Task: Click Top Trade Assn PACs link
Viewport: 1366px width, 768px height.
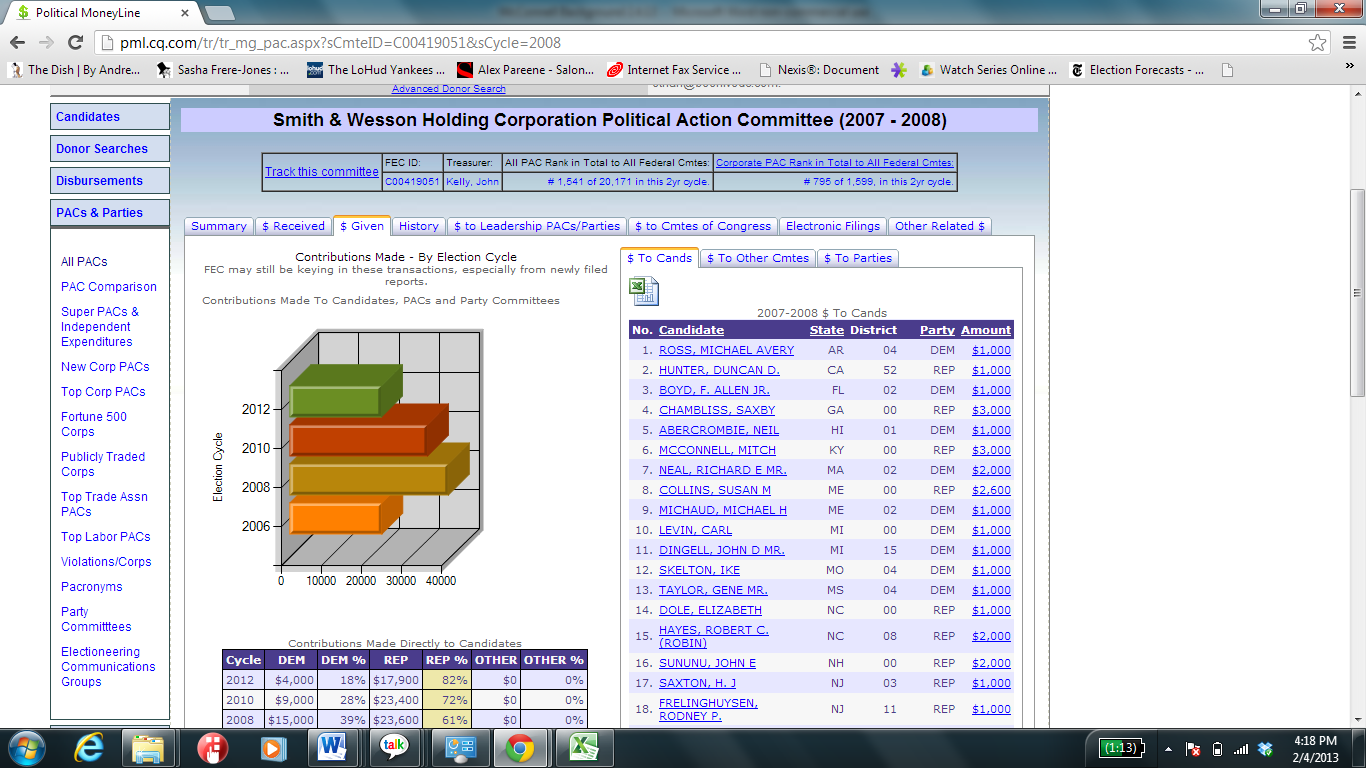Action: 104,504
